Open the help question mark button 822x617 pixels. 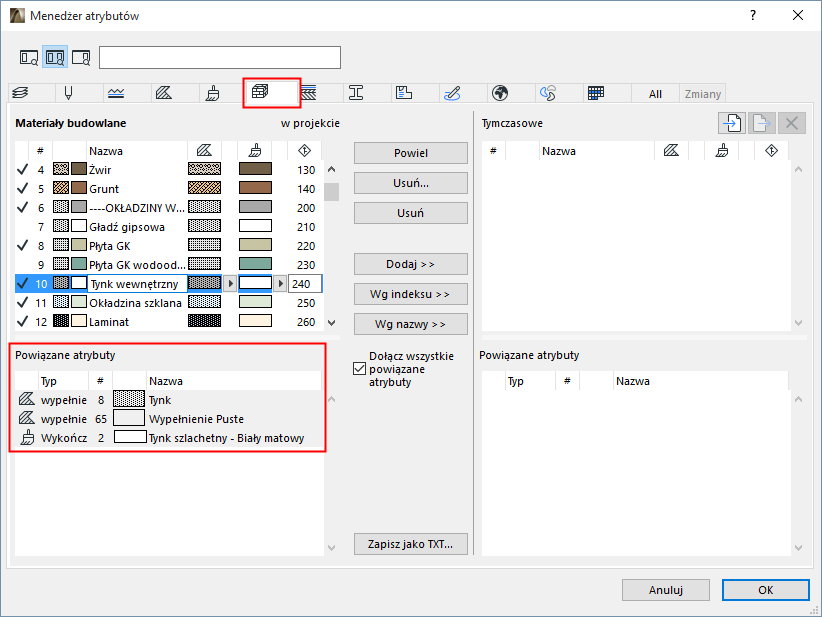pos(753,15)
